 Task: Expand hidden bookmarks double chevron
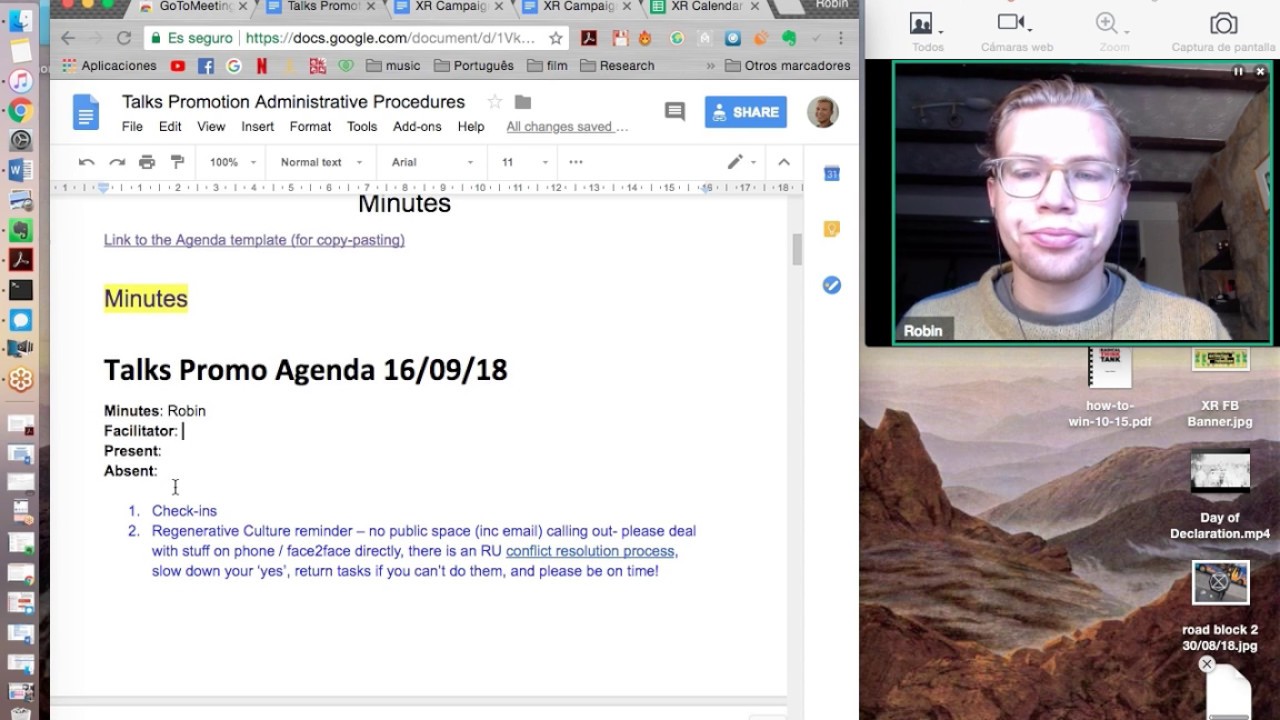pos(711,66)
